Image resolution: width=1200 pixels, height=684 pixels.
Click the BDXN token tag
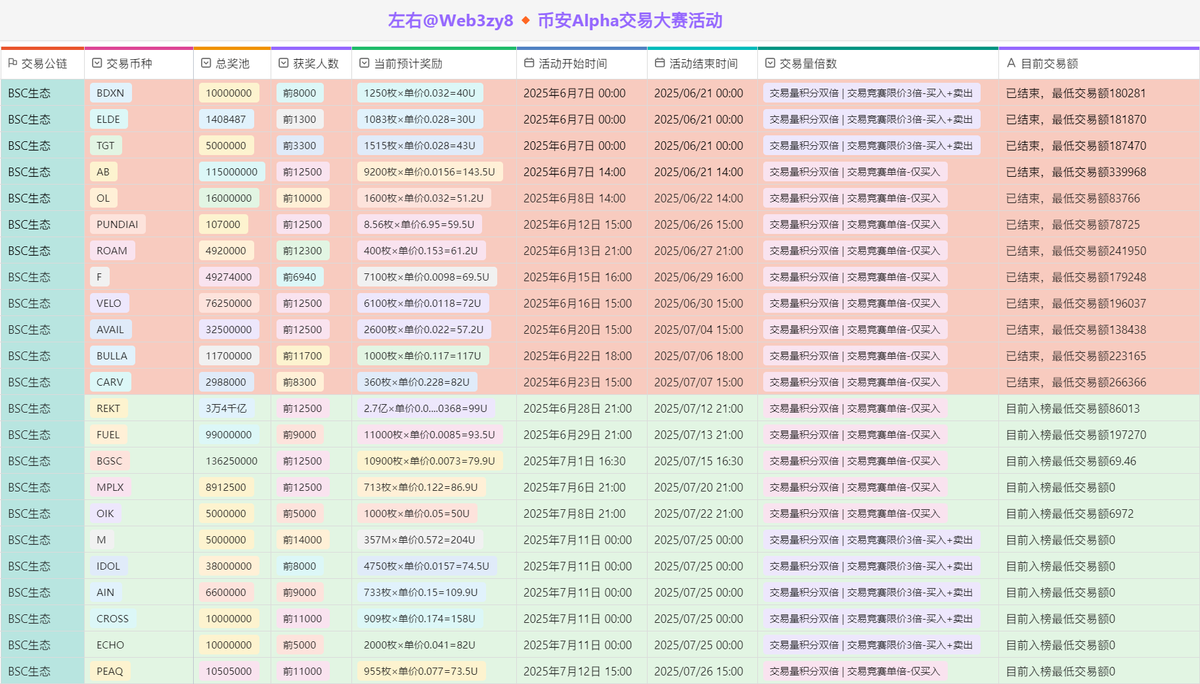pyautogui.click(x=111, y=93)
